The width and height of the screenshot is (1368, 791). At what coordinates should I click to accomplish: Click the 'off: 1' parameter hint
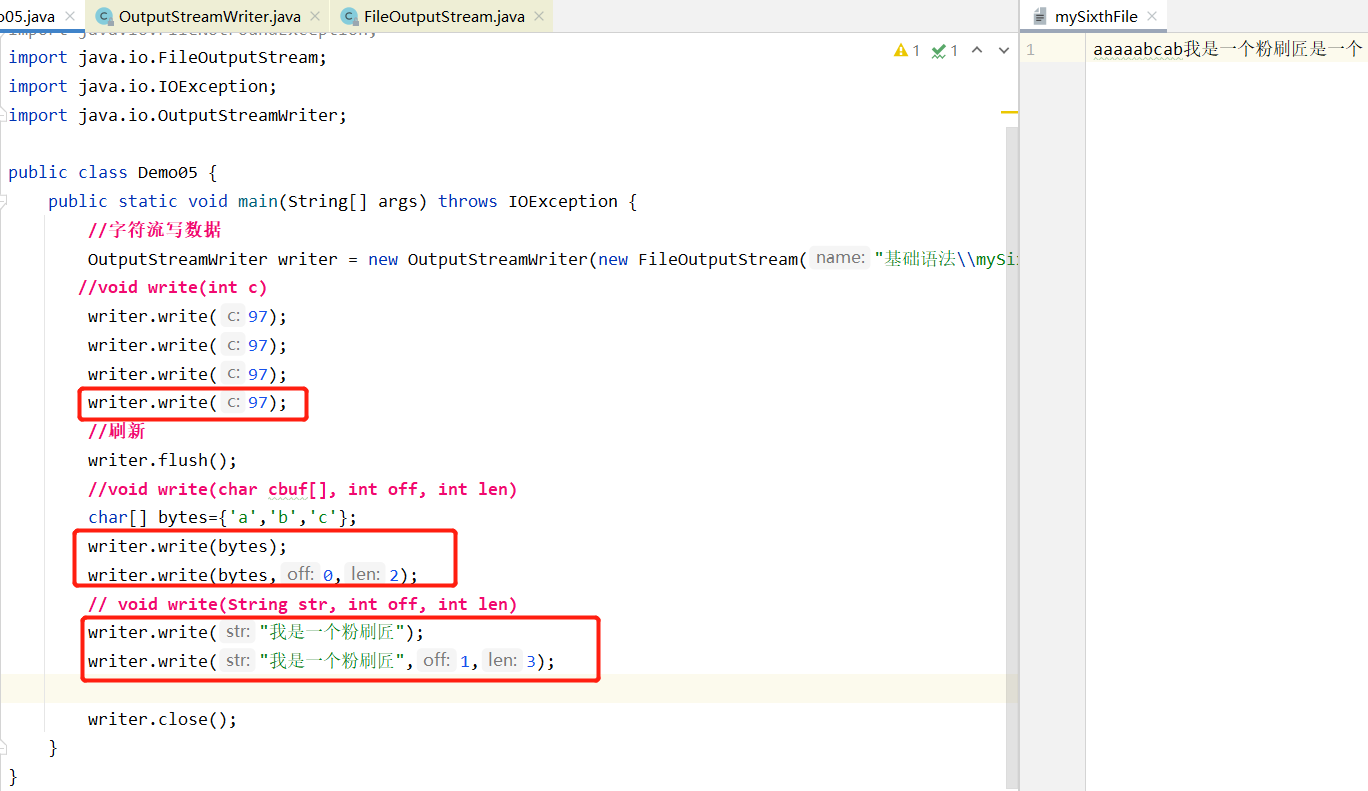(x=446, y=660)
